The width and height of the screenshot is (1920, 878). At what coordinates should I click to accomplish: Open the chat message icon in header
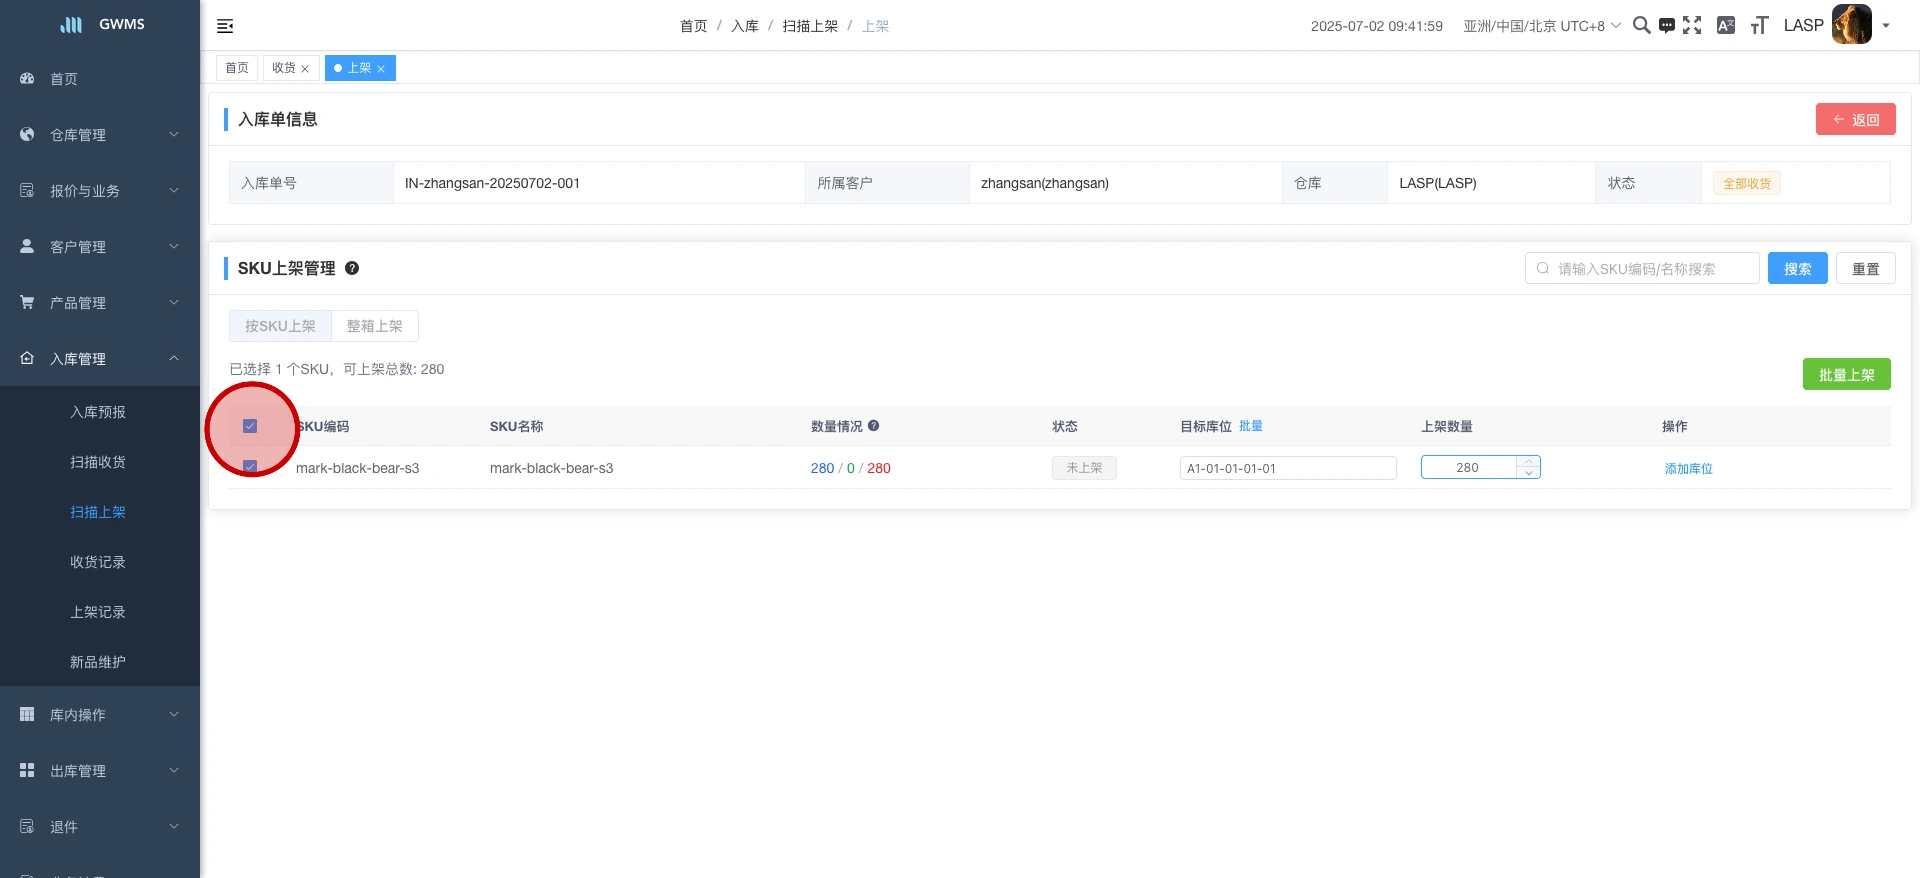tap(1666, 26)
